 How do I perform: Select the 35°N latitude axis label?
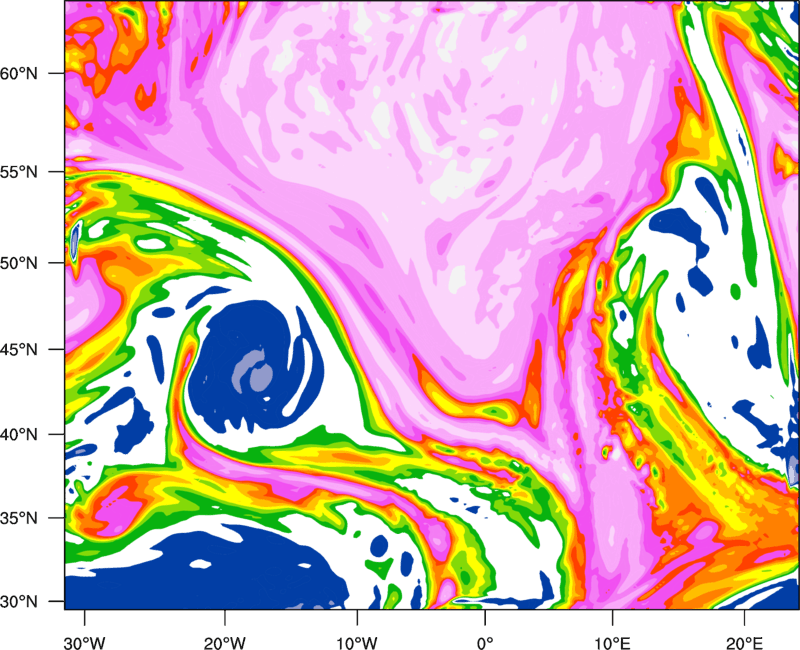pos(19,518)
